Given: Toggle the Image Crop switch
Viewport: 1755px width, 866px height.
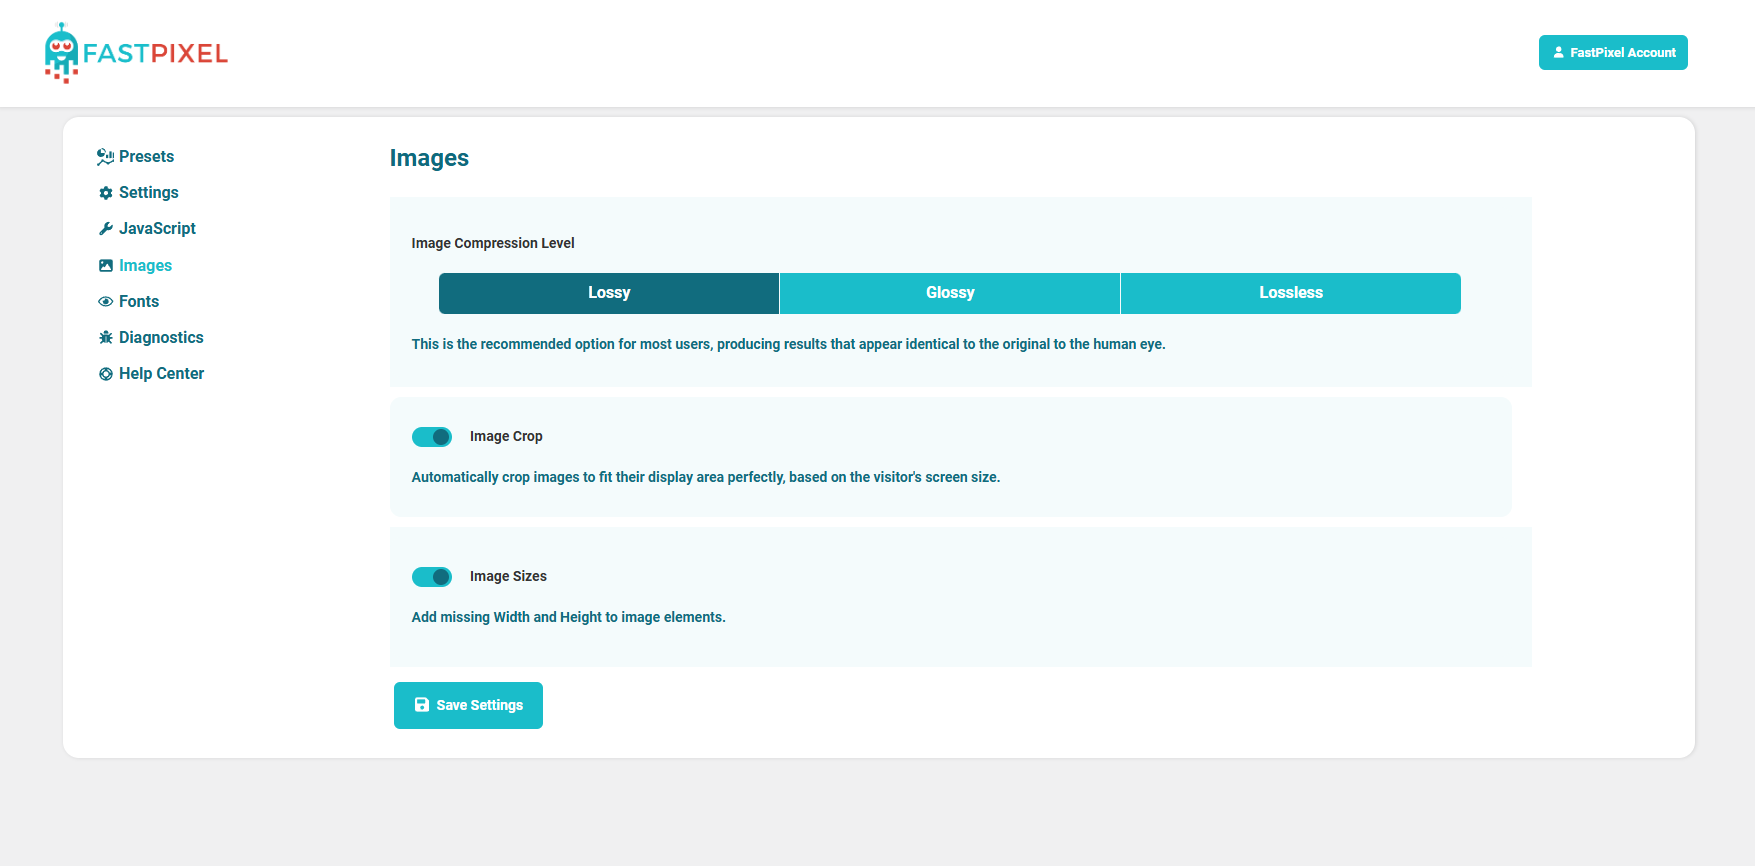Looking at the screenshot, I should coord(432,437).
